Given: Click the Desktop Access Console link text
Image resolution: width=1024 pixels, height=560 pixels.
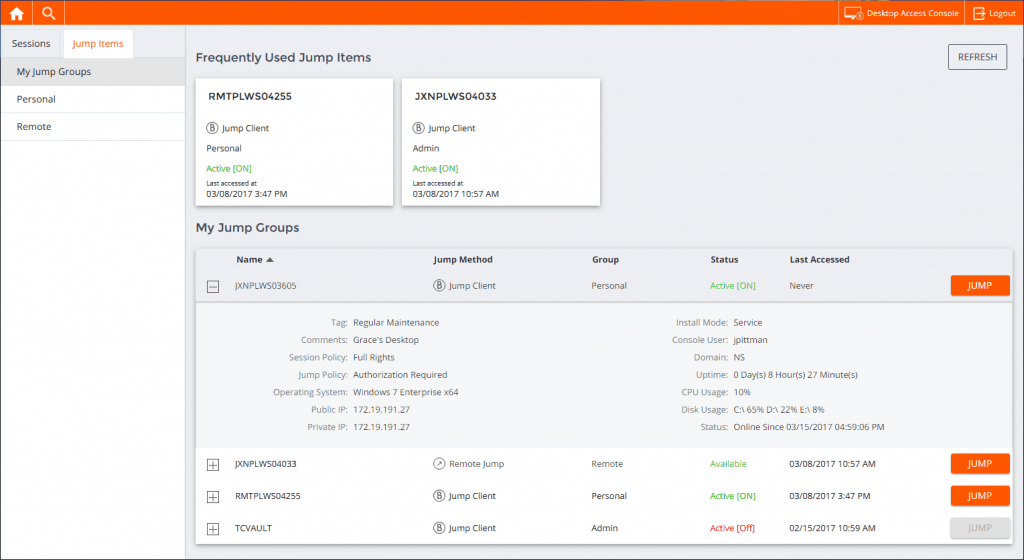Looking at the screenshot, I should point(912,13).
